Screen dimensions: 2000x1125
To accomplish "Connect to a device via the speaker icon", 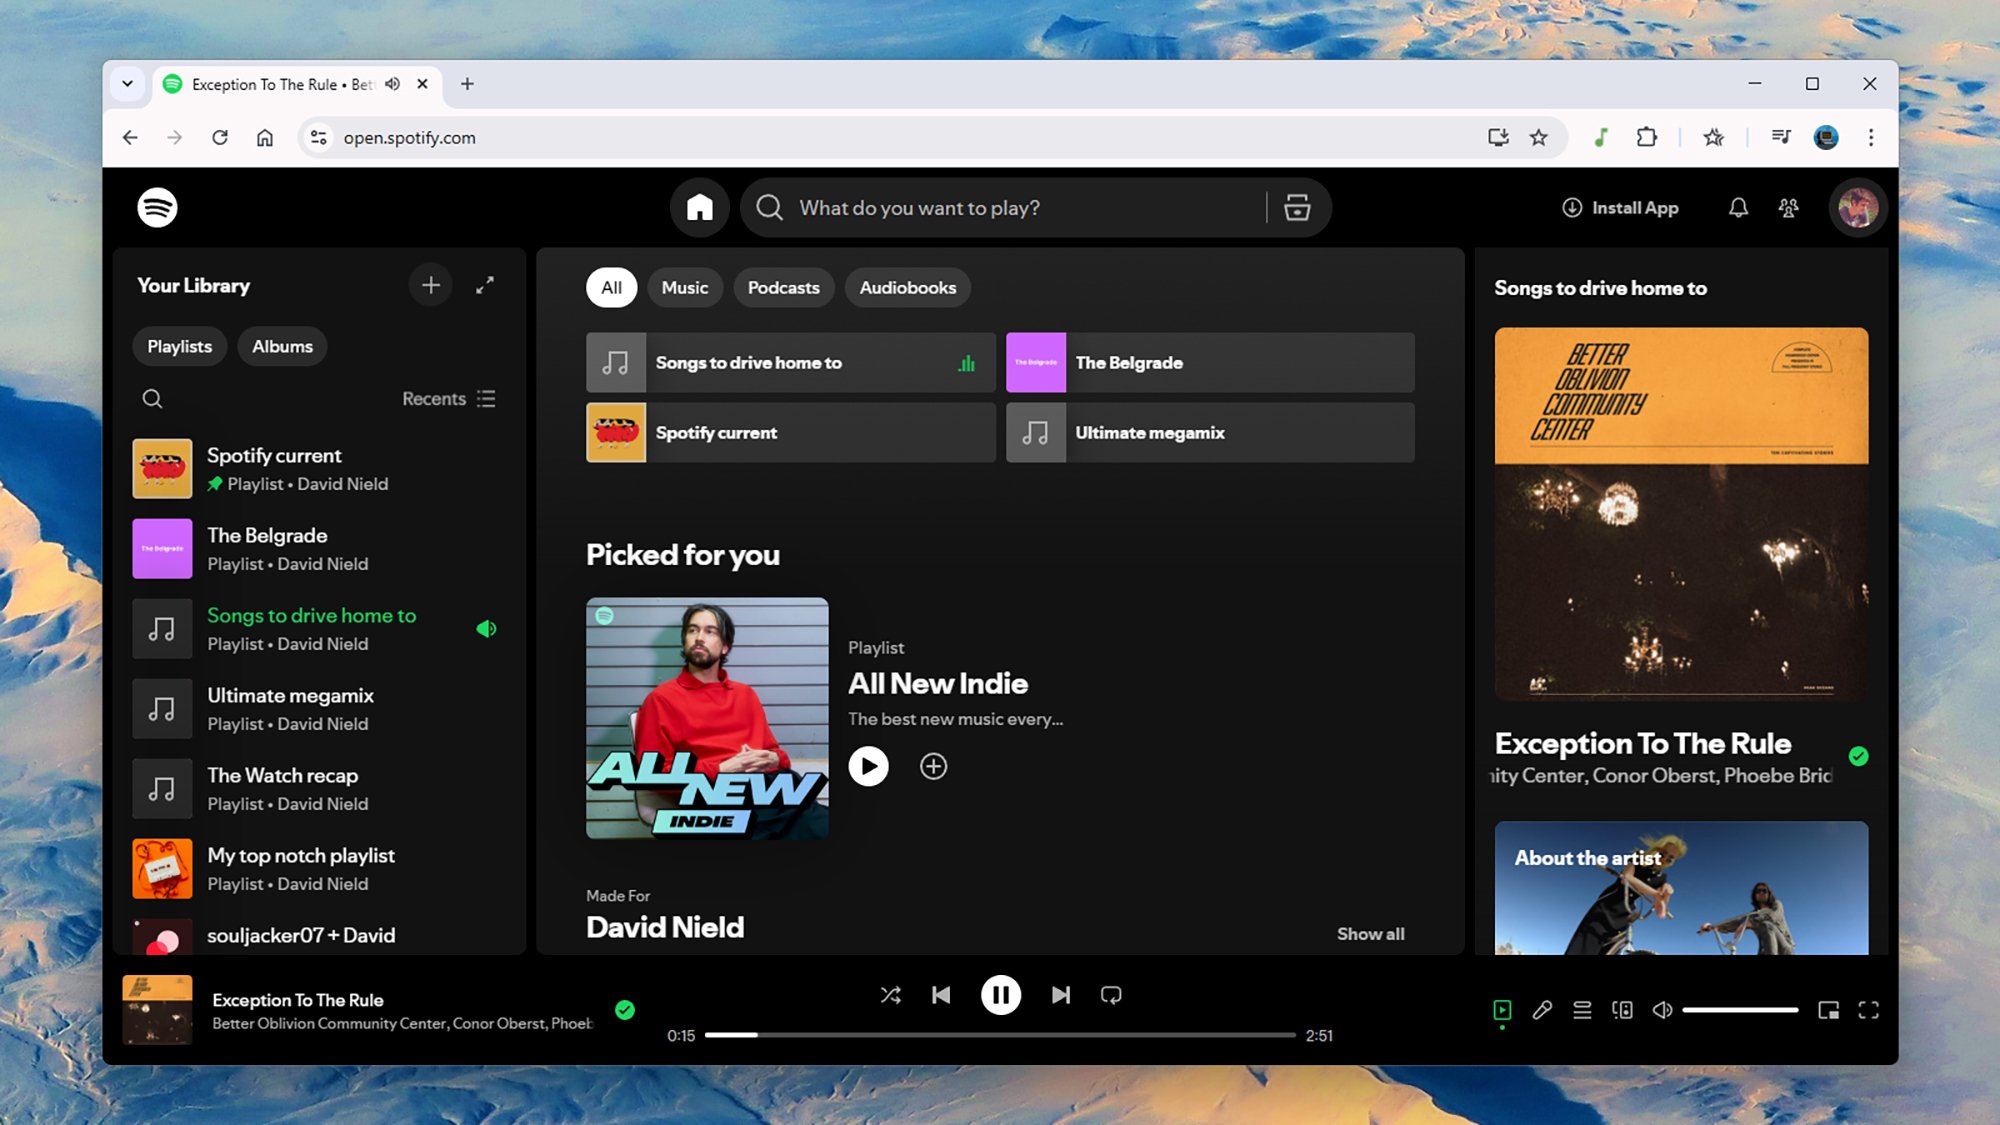I will (1622, 1010).
